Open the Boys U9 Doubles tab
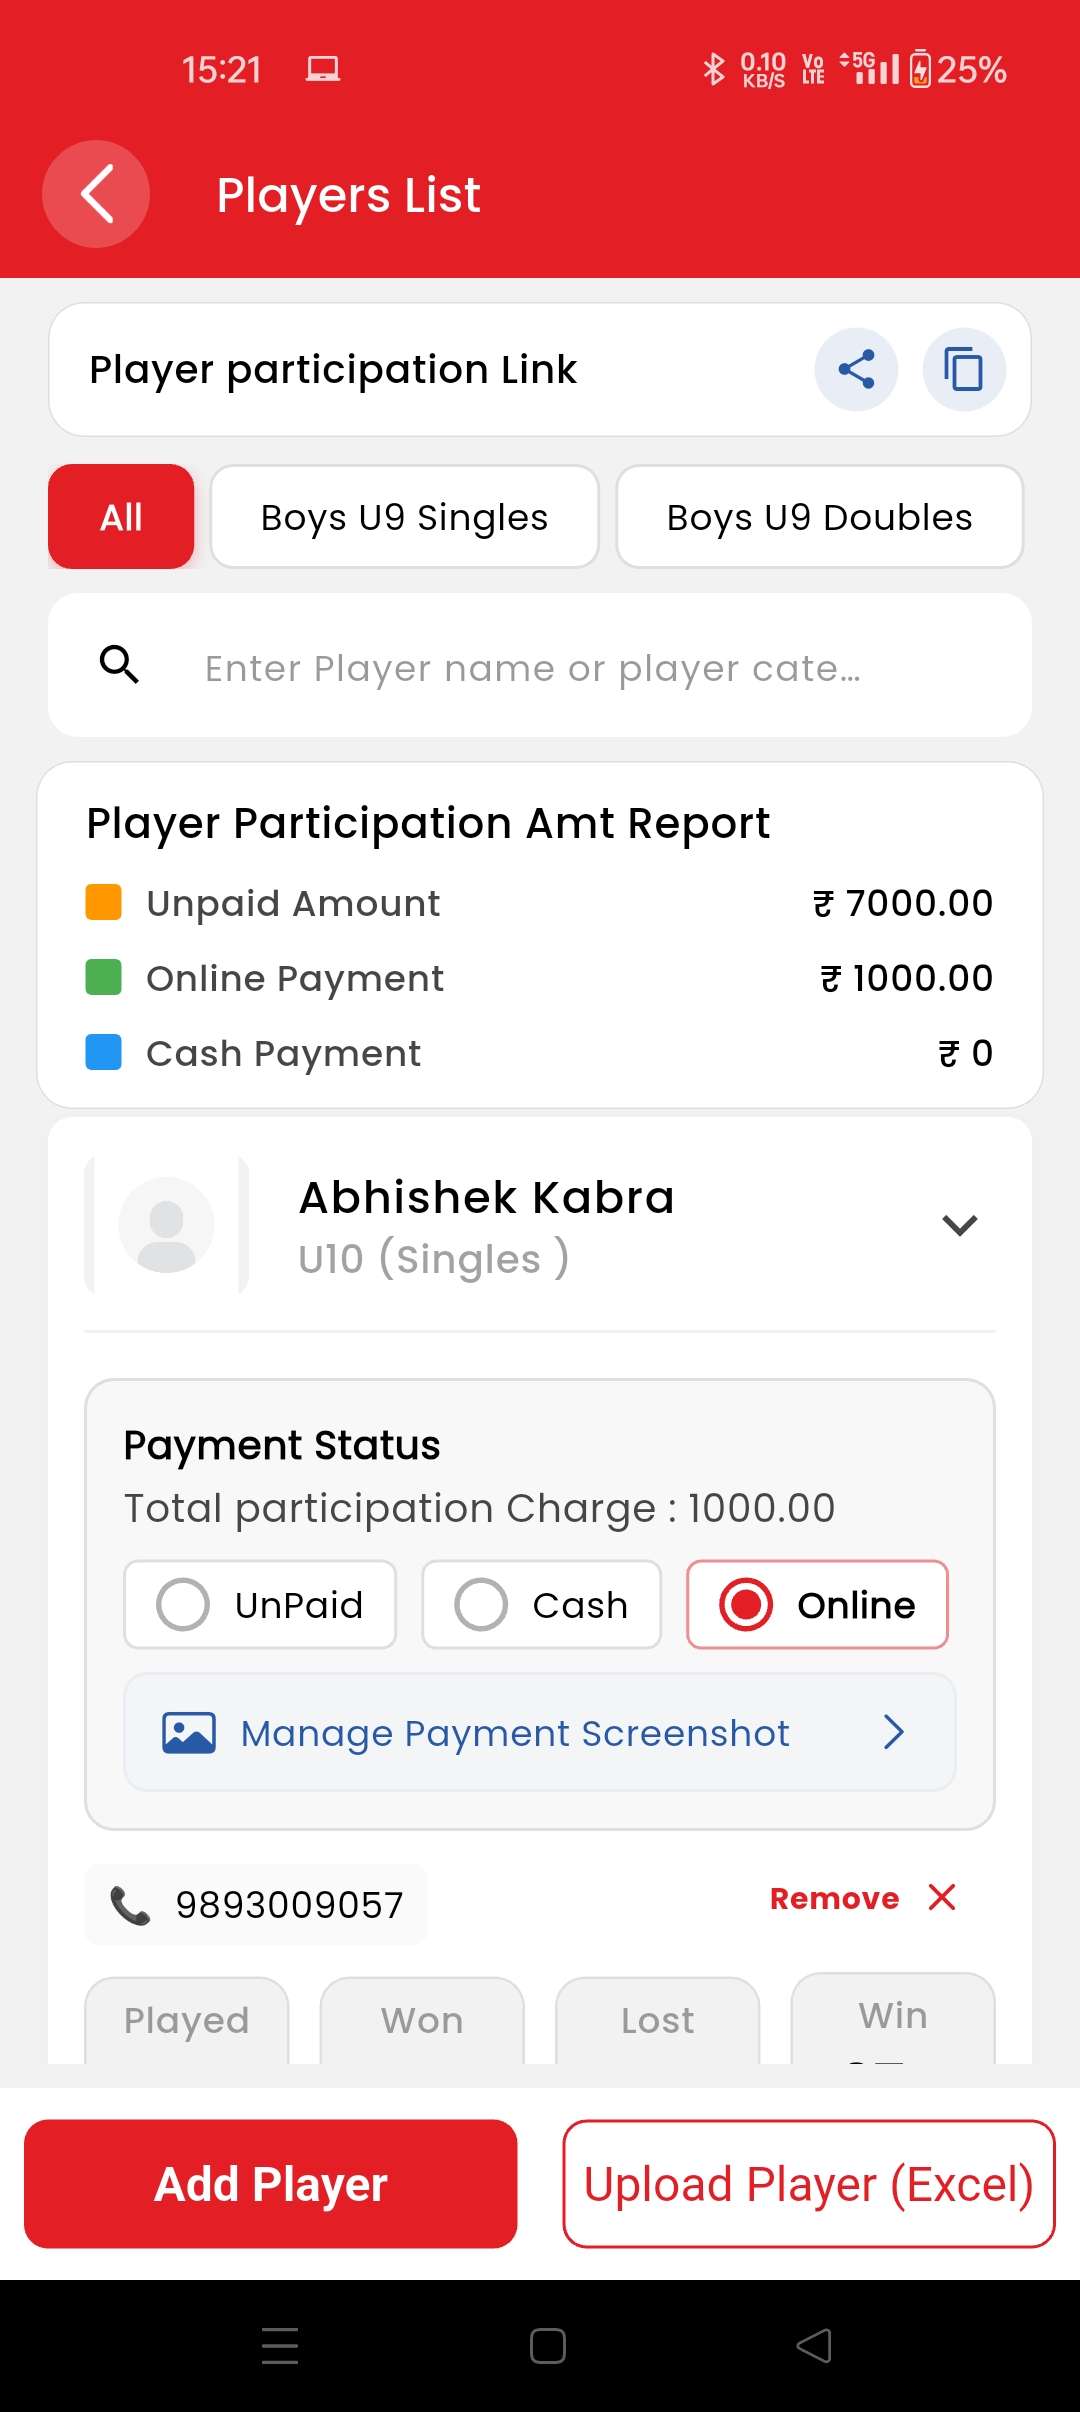The width and height of the screenshot is (1080, 2412). [x=819, y=517]
